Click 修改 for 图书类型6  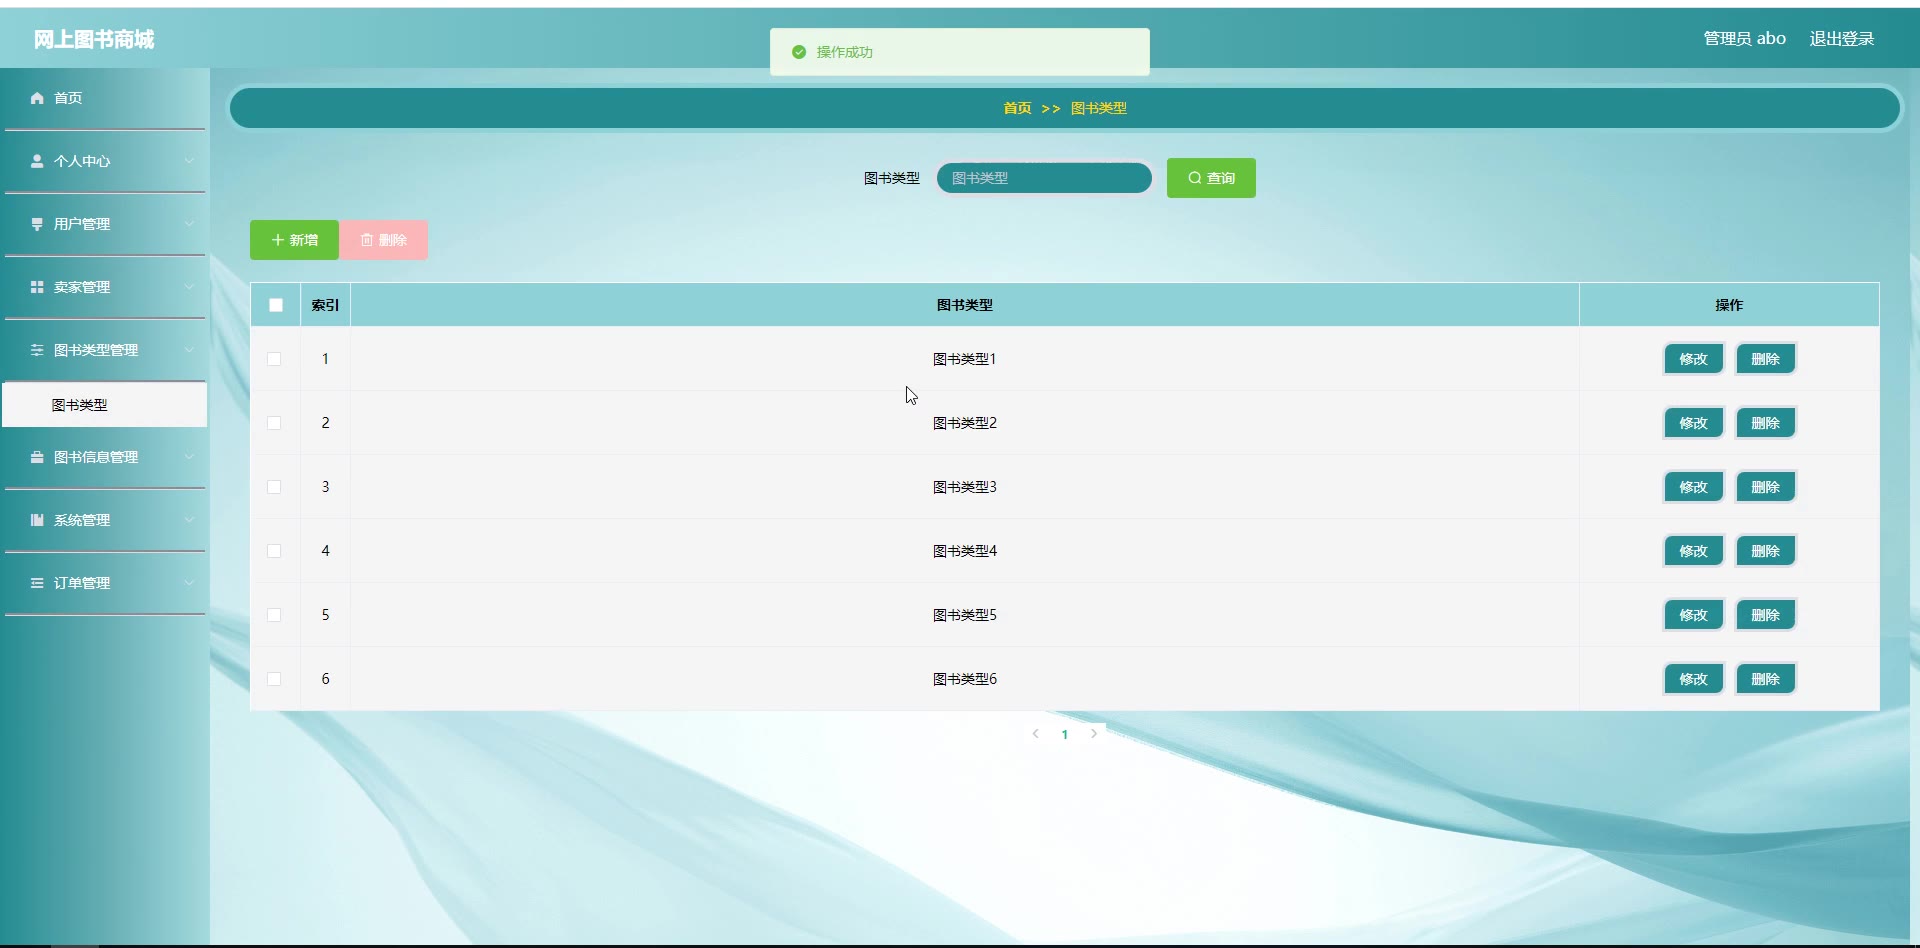(x=1693, y=679)
